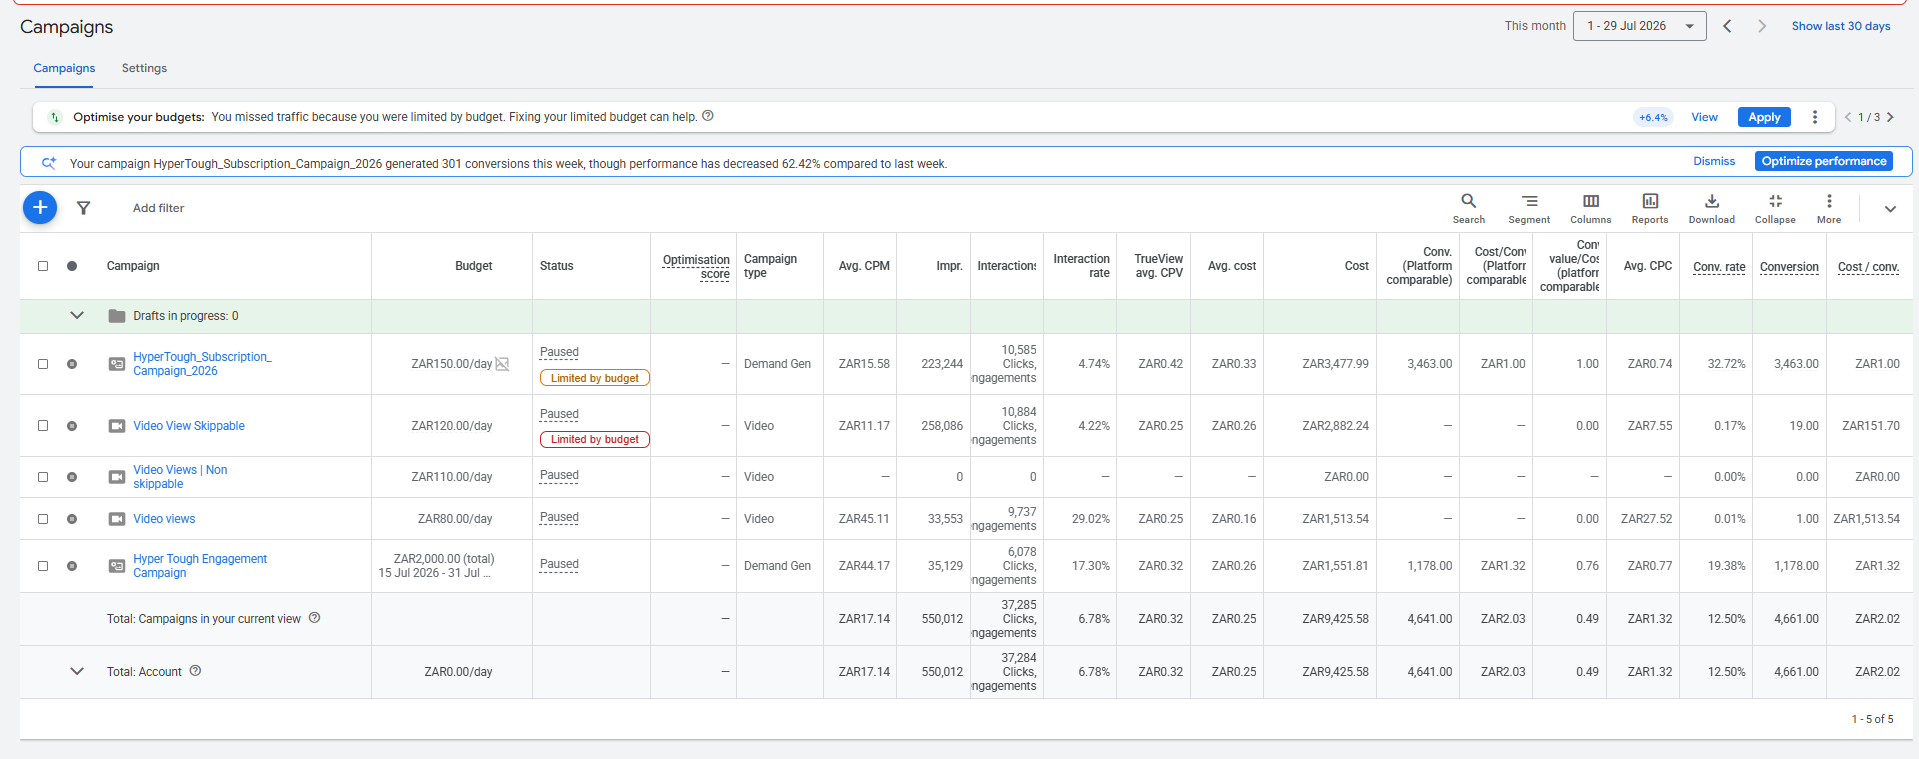Tick checkbox for Hyper Tough Engagement Campaign
Screen dimensions: 1919x759
tap(43, 566)
